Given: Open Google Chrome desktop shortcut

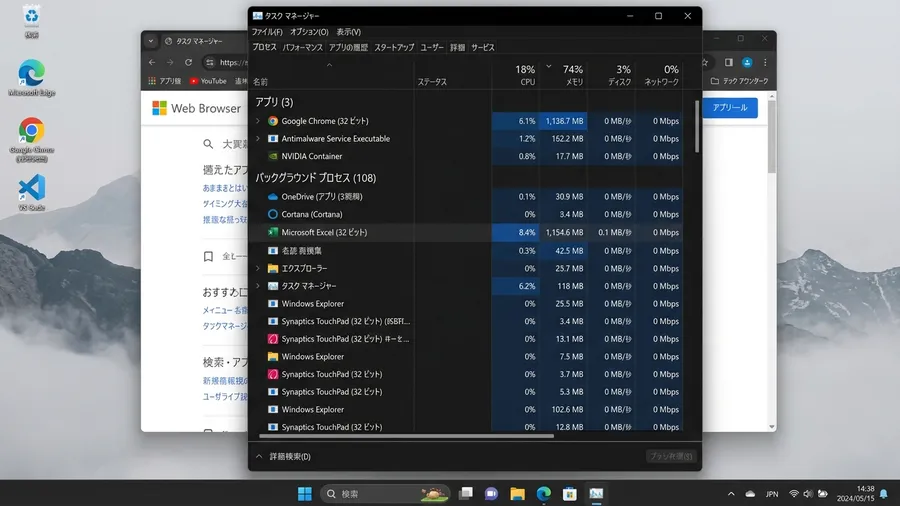Looking at the screenshot, I should [32, 139].
